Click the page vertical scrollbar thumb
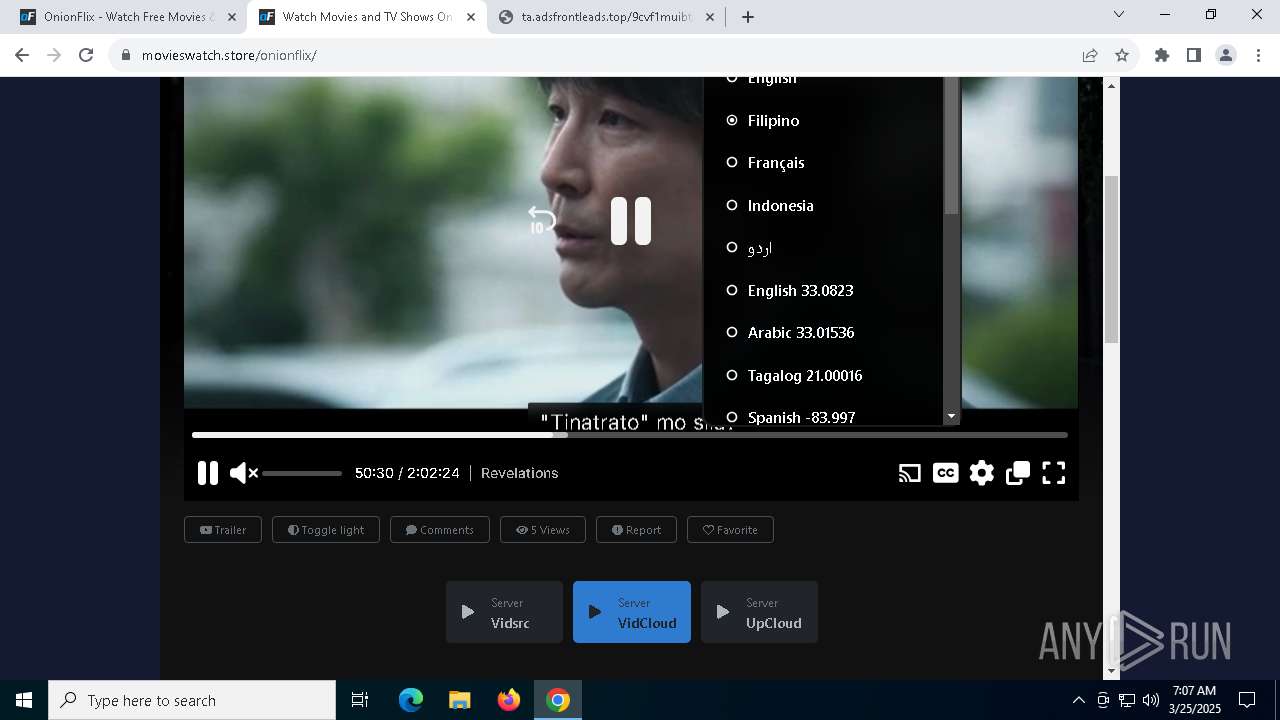Viewport: 1280px width, 720px height. [x=1111, y=259]
